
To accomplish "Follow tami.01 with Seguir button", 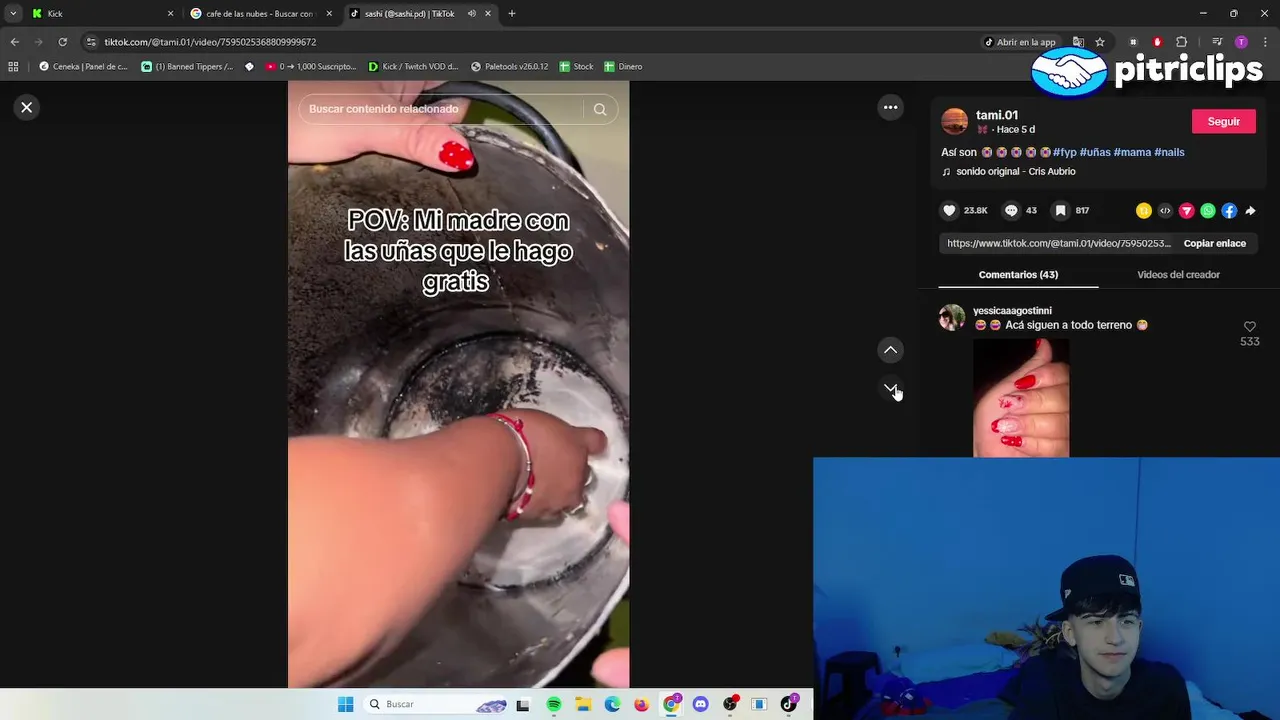I will tap(1223, 121).
